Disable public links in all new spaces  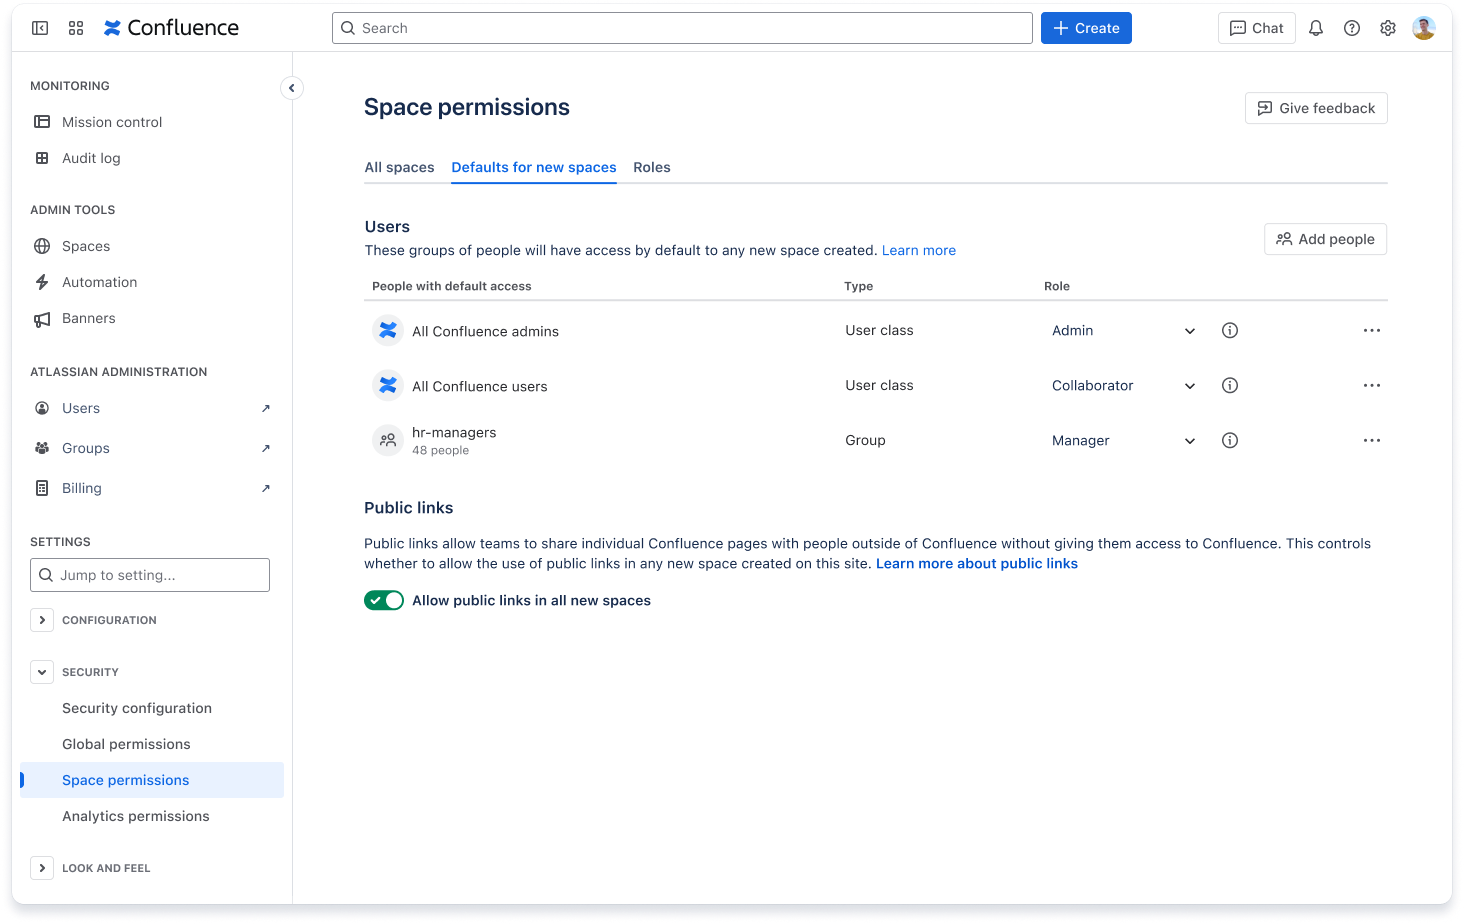(x=384, y=600)
